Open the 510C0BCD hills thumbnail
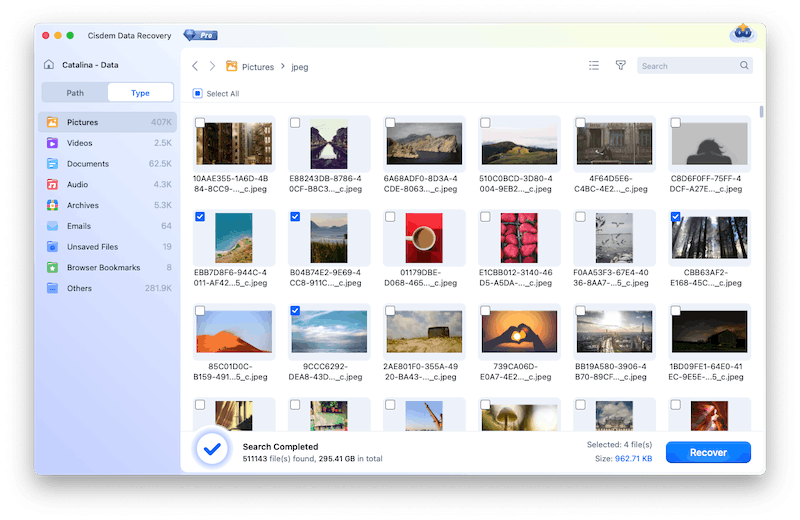The height and width of the screenshot is (520, 800). [519, 143]
